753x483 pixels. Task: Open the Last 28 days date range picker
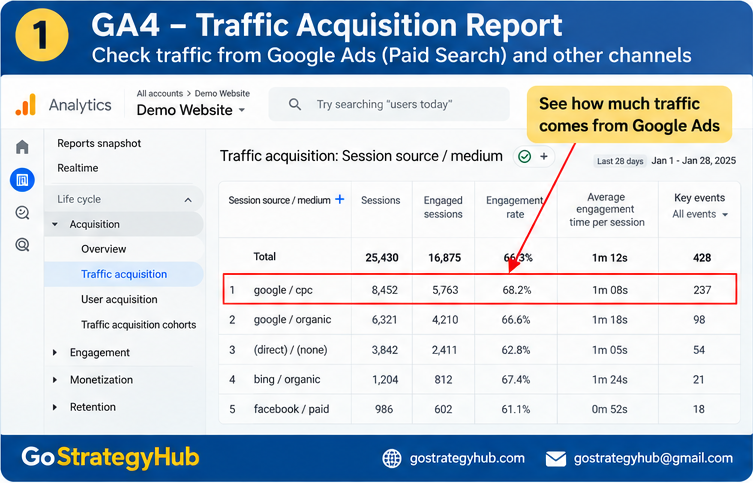[620, 161]
